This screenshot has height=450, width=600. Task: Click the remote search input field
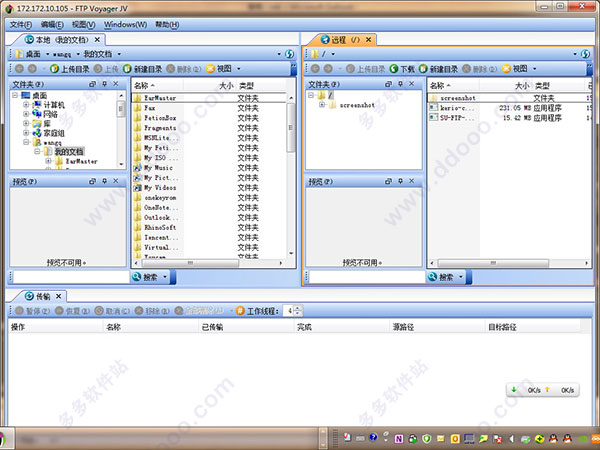point(368,277)
